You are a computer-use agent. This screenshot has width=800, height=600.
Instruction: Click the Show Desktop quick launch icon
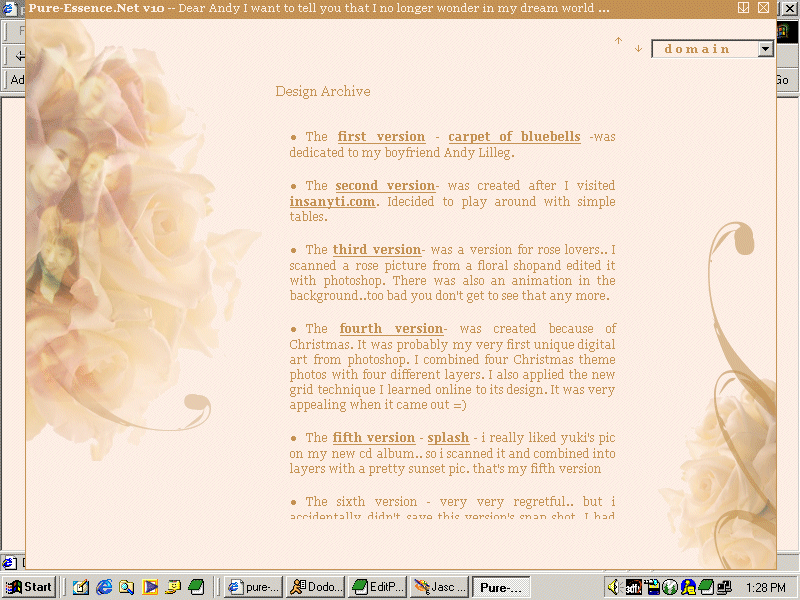point(81,587)
